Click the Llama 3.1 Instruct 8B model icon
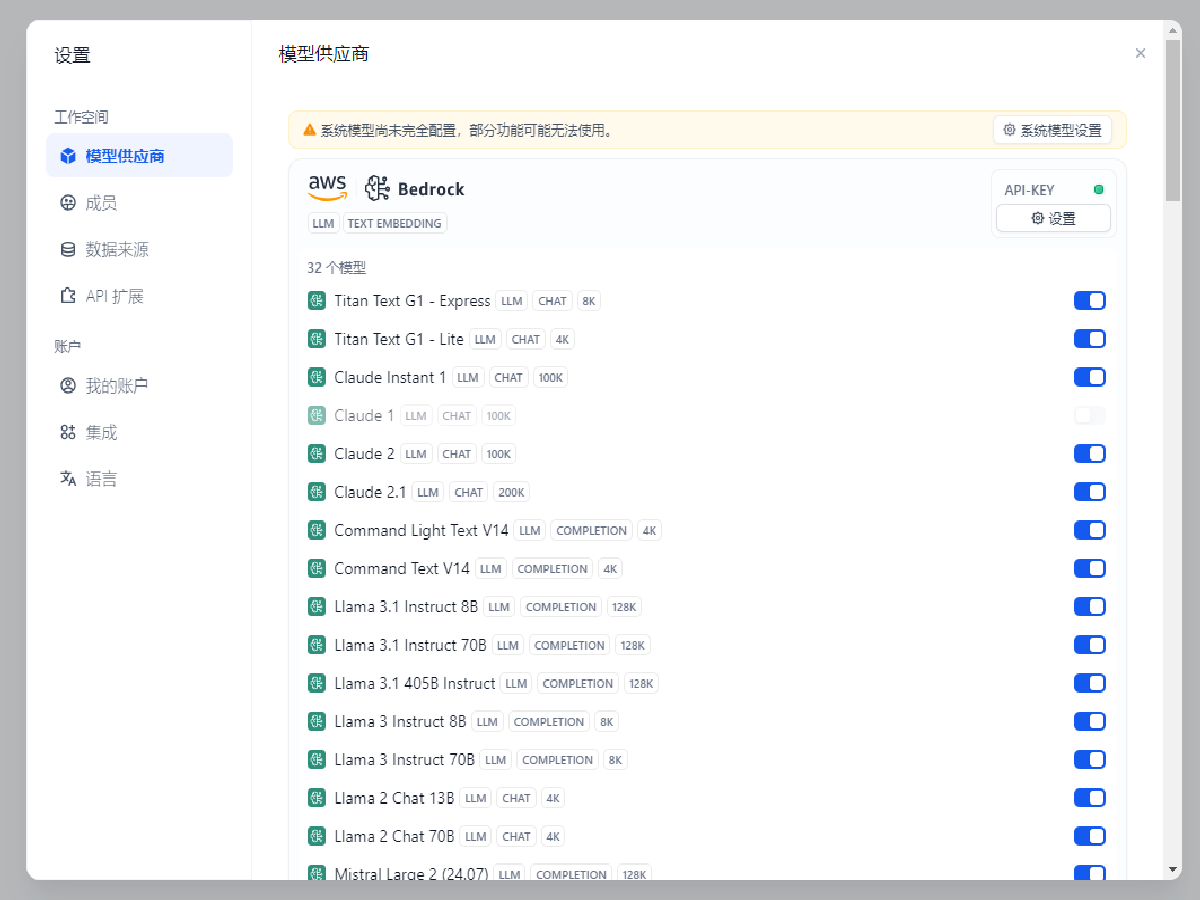 [x=317, y=607]
